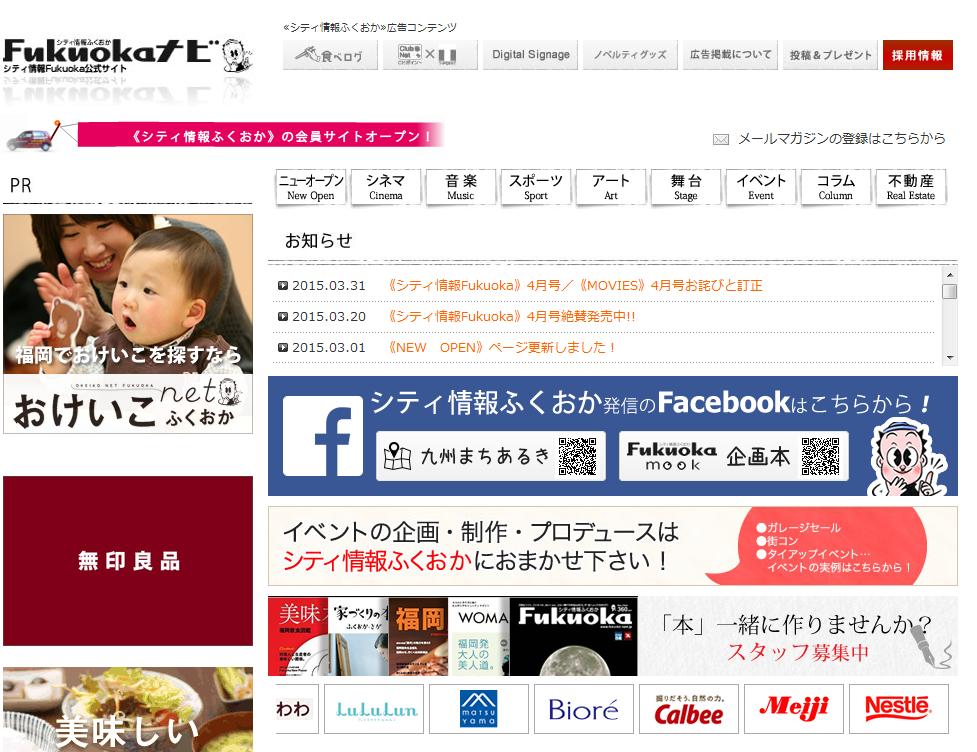Click the Bioré sponsor logo
The height and width of the screenshot is (752, 977).
584,709
